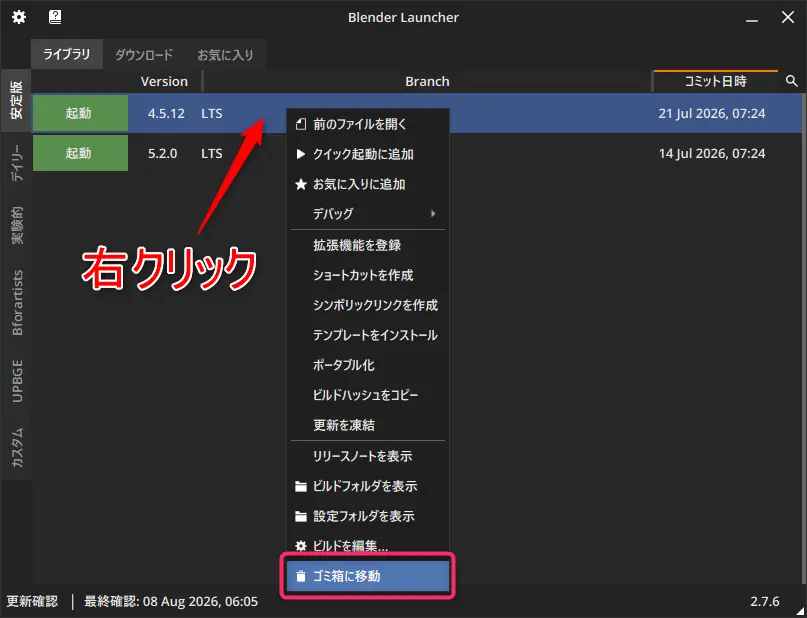
Task: Select the UPBGE side tab
Action: pyautogui.click(x=16, y=381)
